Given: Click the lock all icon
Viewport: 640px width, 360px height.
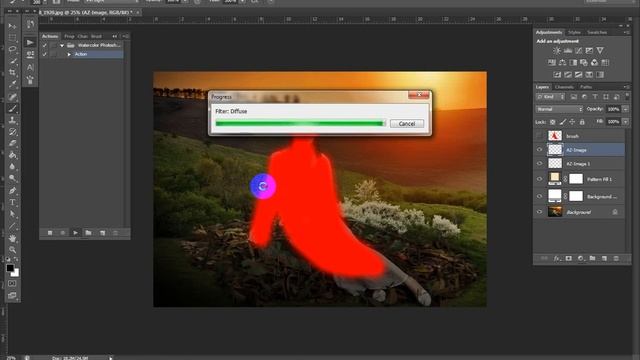Looking at the screenshot, I should point(582,122).
